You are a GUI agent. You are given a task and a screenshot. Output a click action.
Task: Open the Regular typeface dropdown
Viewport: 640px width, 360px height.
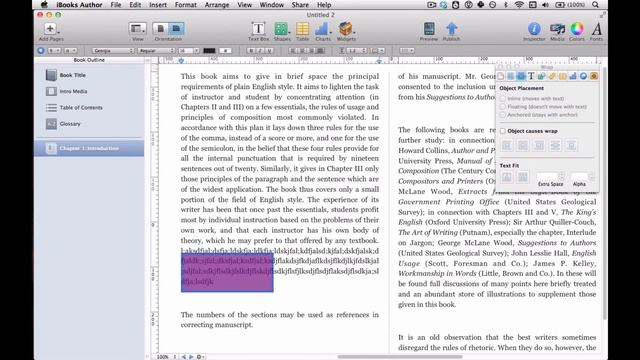tap(156, 51)
